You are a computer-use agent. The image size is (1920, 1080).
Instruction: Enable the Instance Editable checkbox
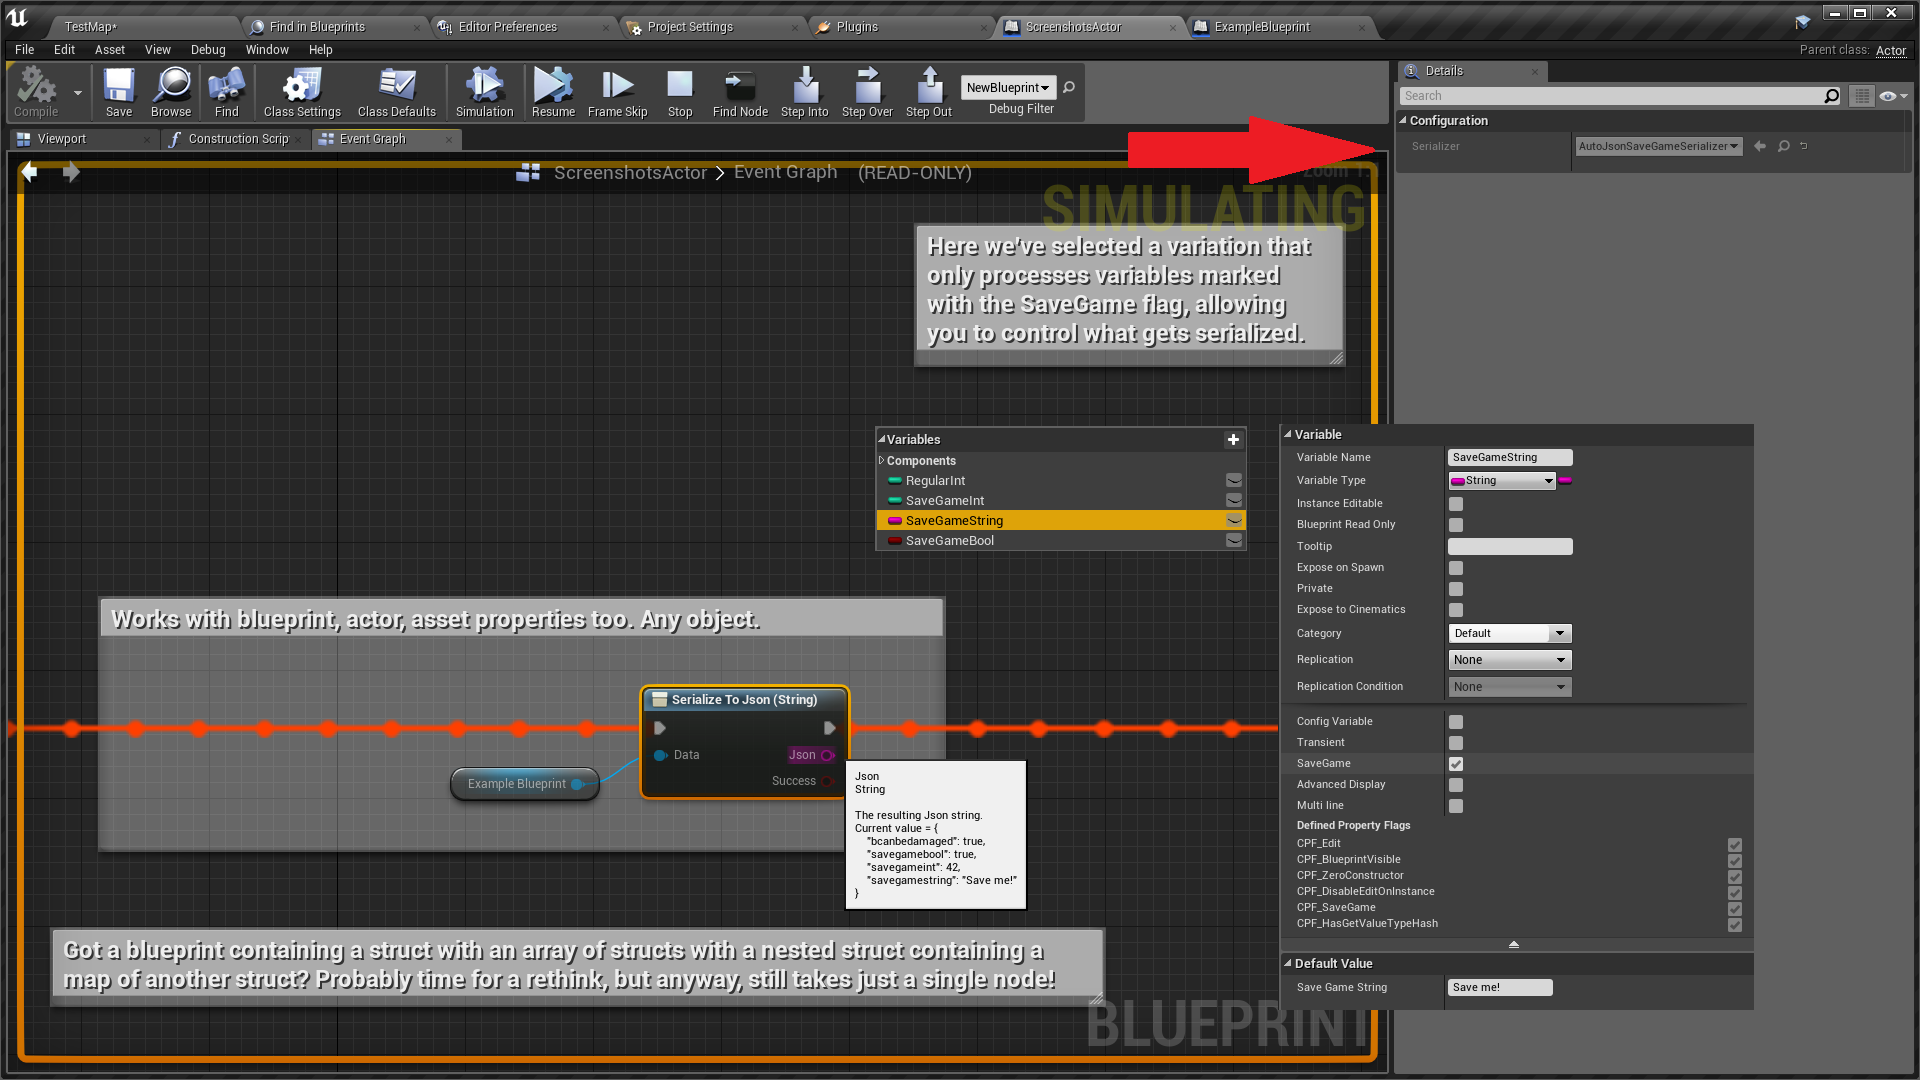coord(1456,504)
